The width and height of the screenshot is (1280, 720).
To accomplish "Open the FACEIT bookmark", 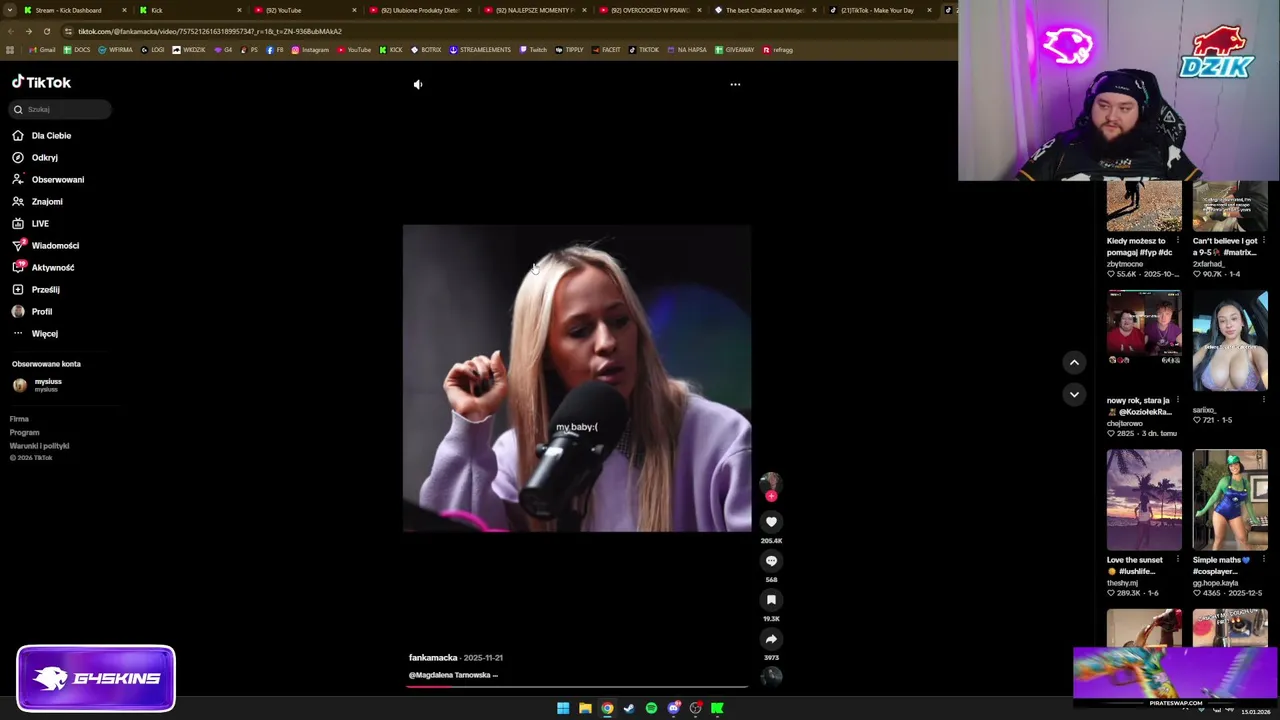I will tap(606, 50).
